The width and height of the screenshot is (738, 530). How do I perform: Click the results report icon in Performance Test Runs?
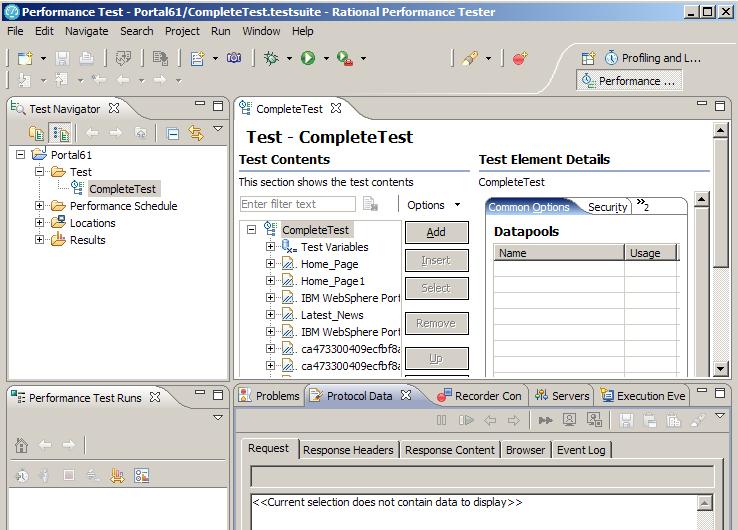(x=141, y=476)
